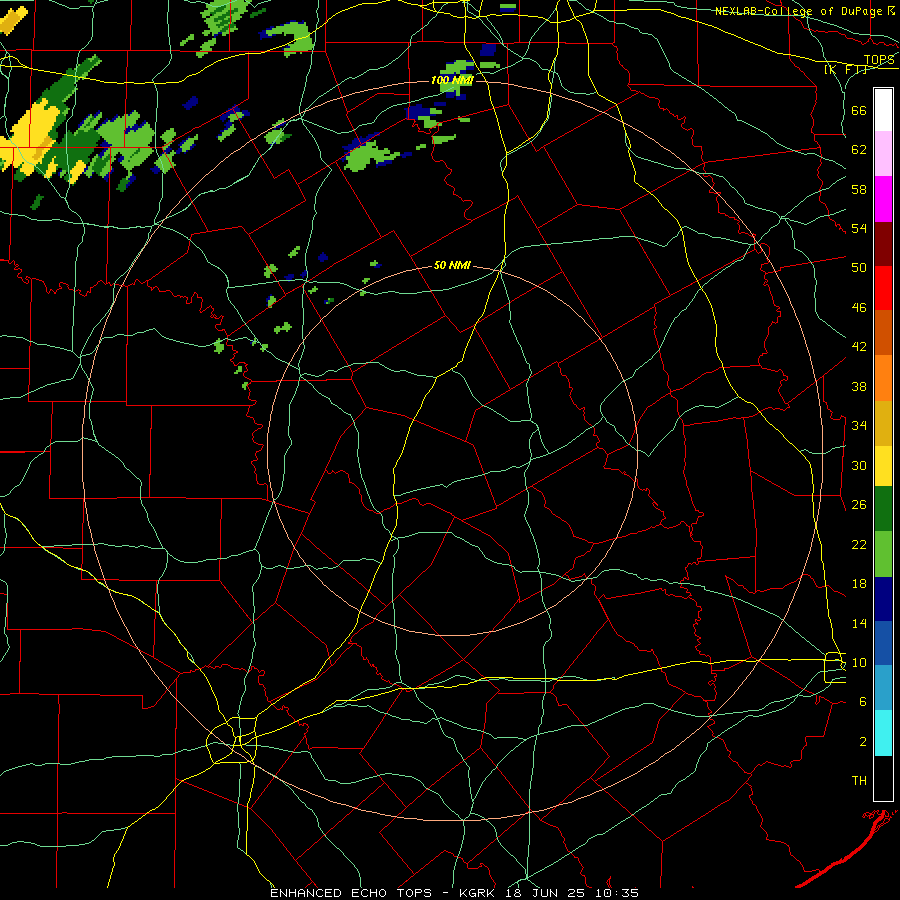Click the legend value 50
Viewport: 900px width, 900px height.
859,267
